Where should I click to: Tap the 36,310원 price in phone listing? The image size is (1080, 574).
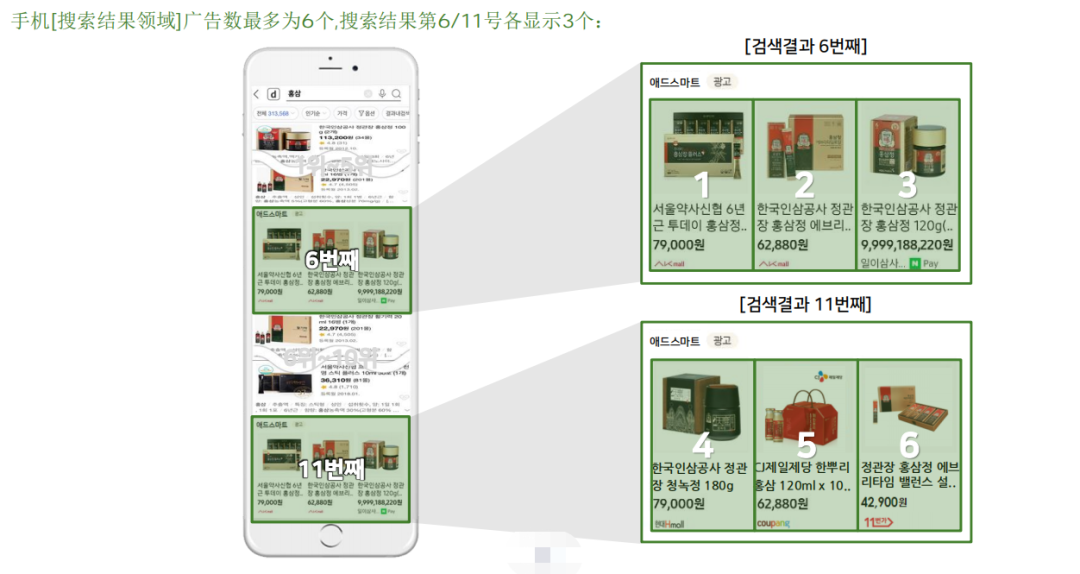[337, 380]
